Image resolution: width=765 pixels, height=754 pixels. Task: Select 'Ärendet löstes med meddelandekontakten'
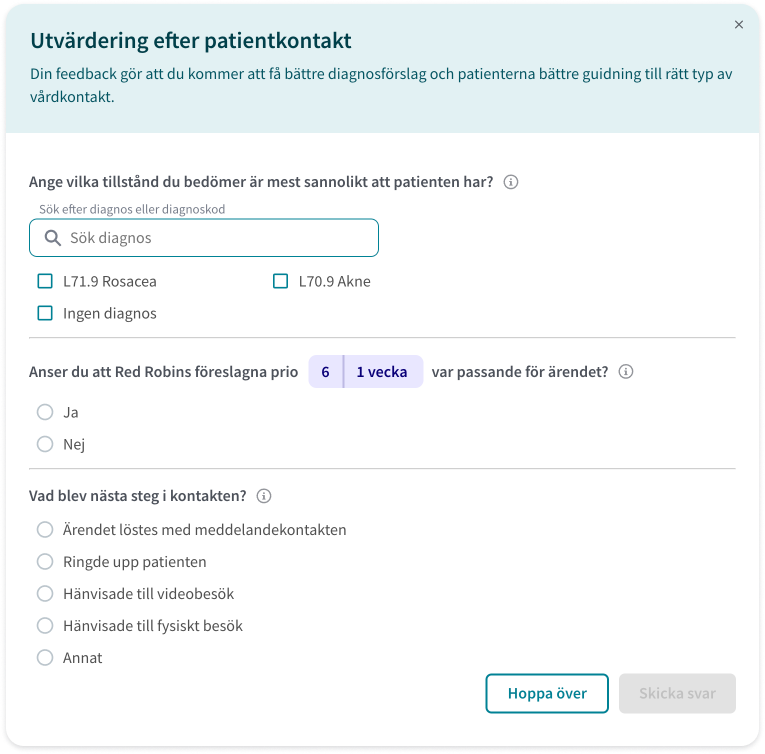click(45, 530)
